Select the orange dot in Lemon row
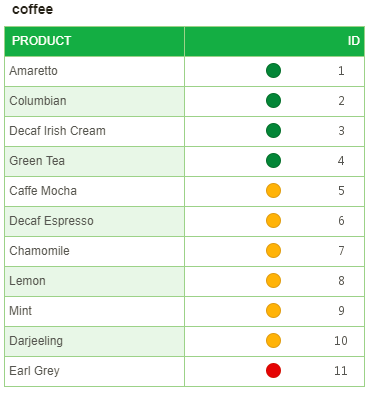Image resolution: width=368 pixels, height=395 pixels. [273, 281]
